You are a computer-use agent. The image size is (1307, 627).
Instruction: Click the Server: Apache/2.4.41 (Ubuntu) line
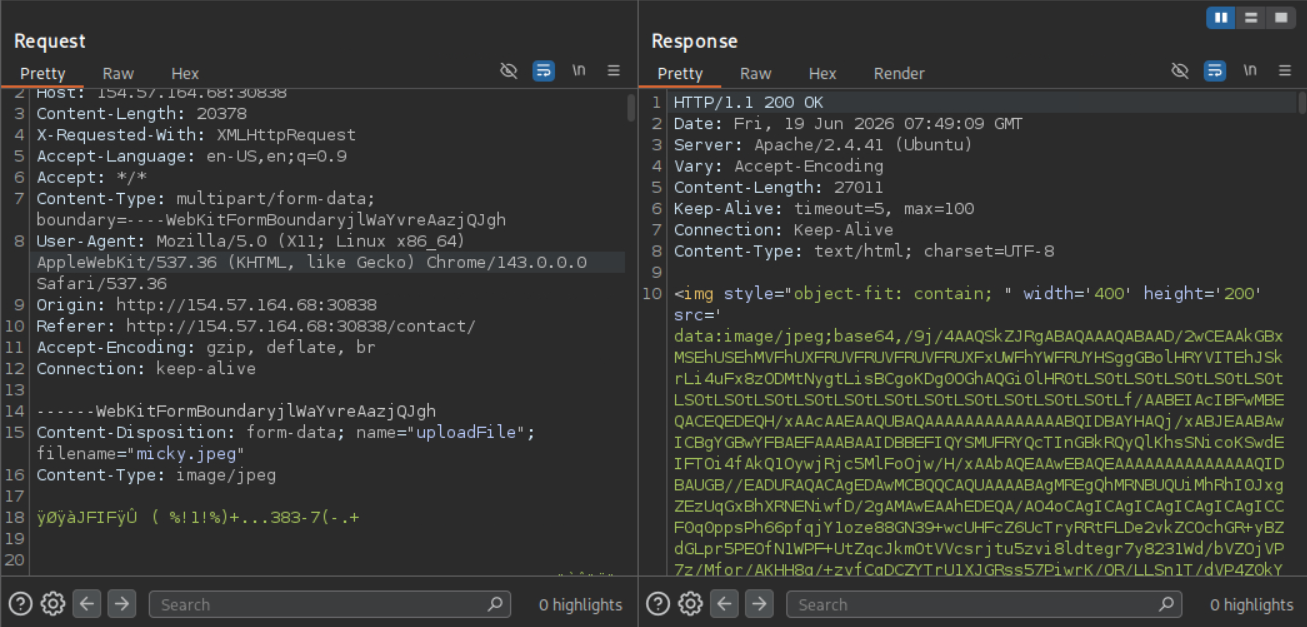pyautogui.click(x=823, y=145)
